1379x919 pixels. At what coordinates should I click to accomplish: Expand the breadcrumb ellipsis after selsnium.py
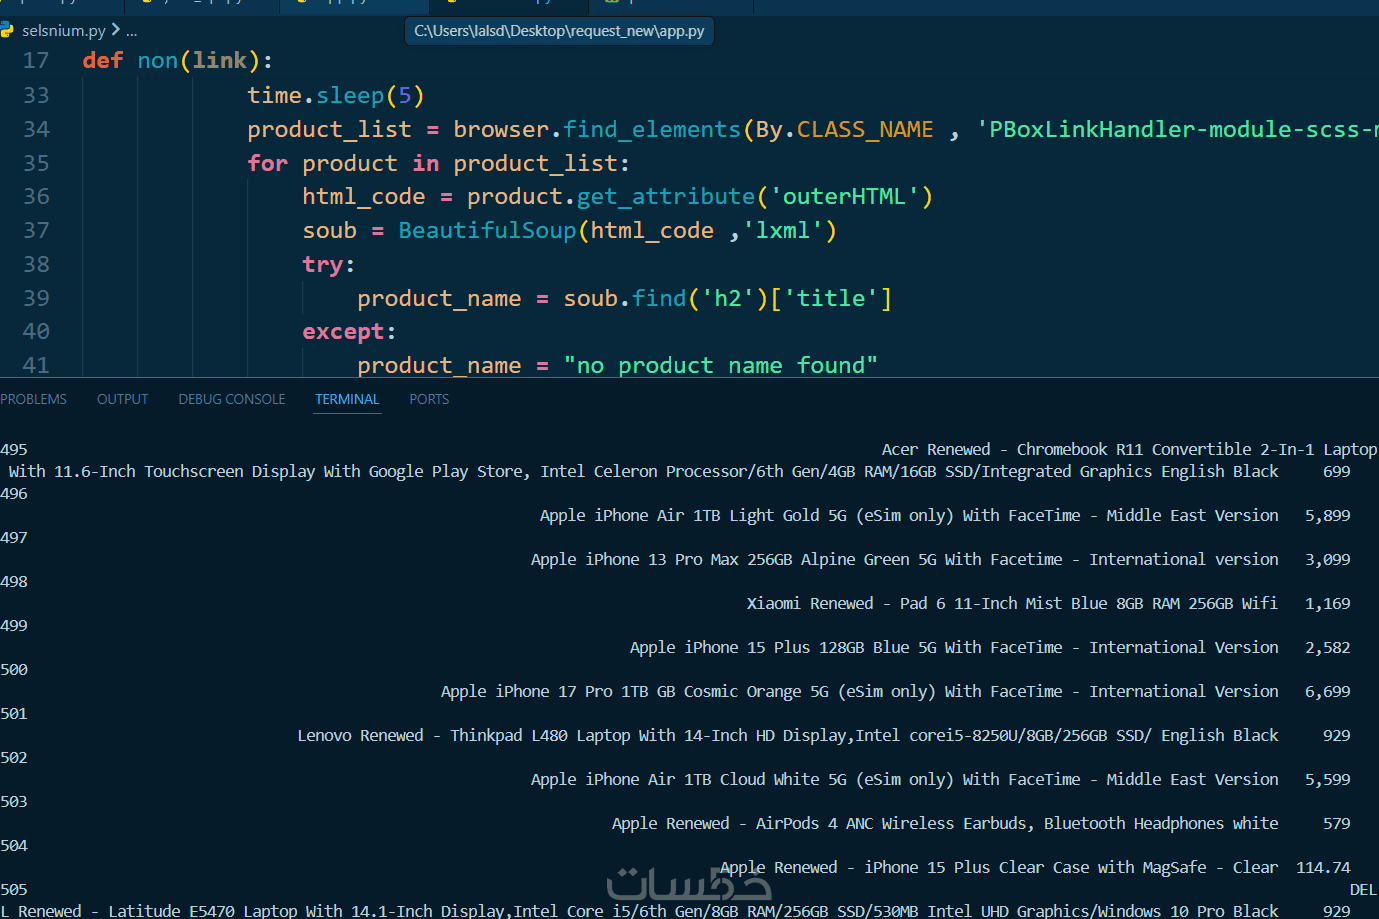pos(132,31)
